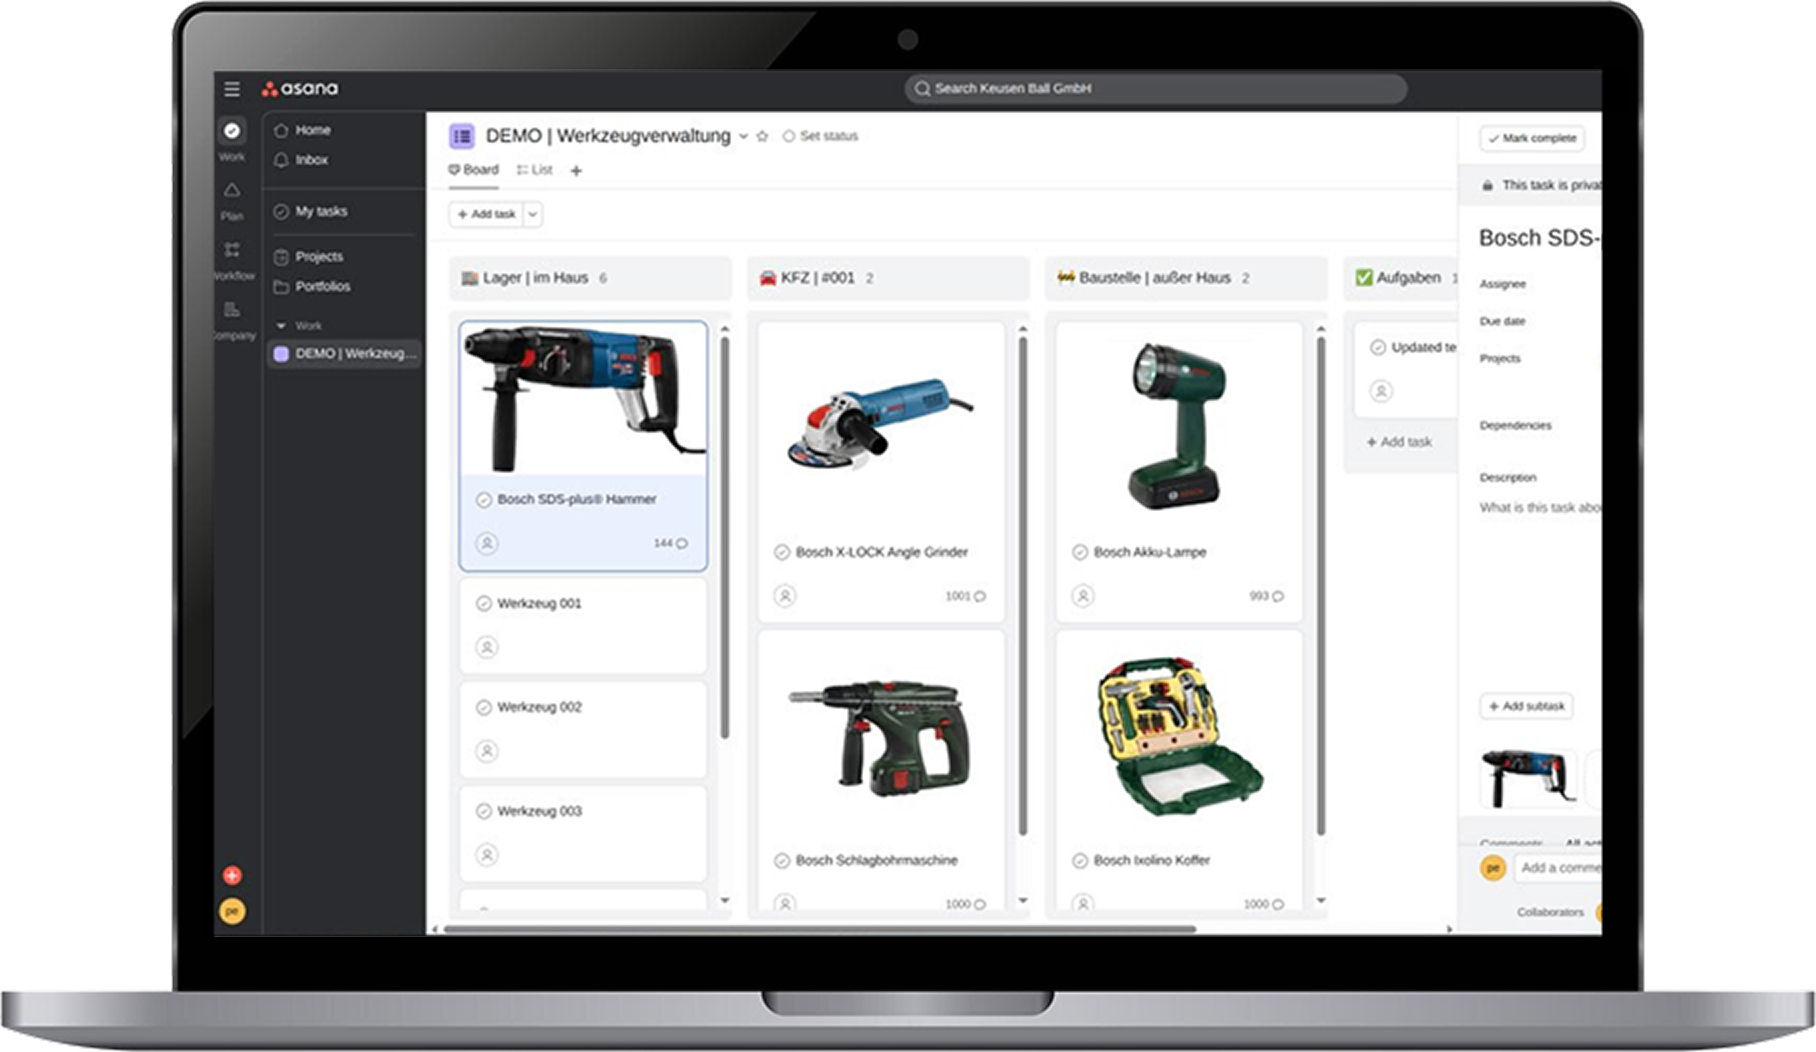Click the plus icon to add view tab
1816x1052 pixels.
(576, 171)
